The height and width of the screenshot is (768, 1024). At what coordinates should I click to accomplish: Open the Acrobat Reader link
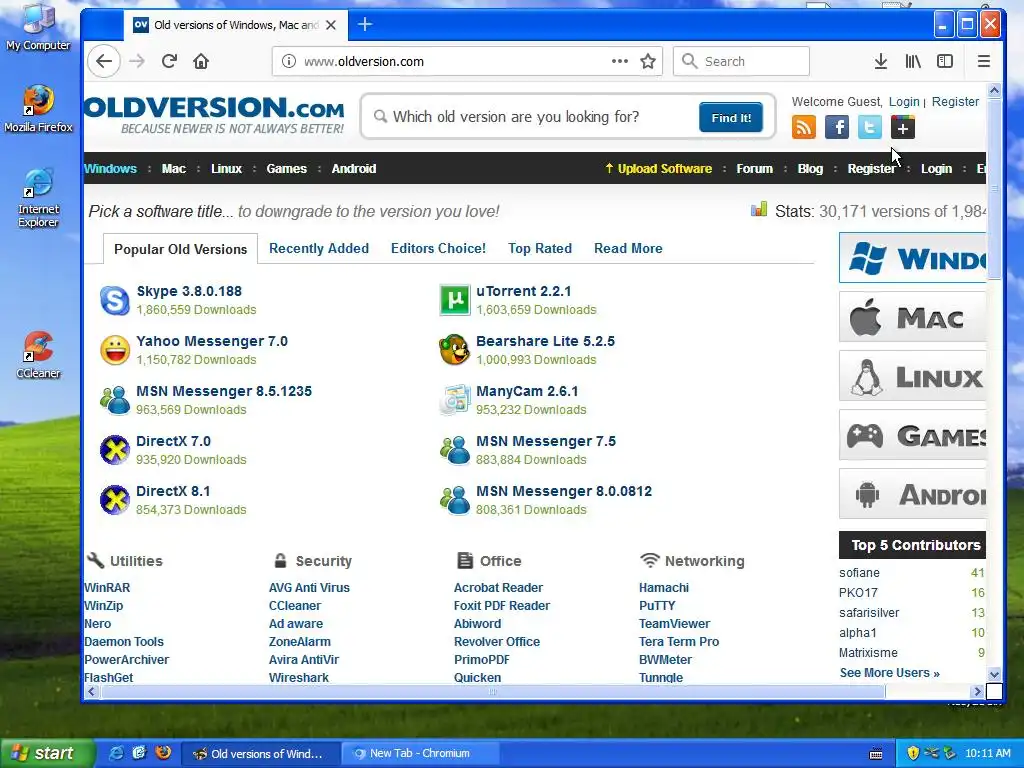pyautogui.click(x=498, y=588)
